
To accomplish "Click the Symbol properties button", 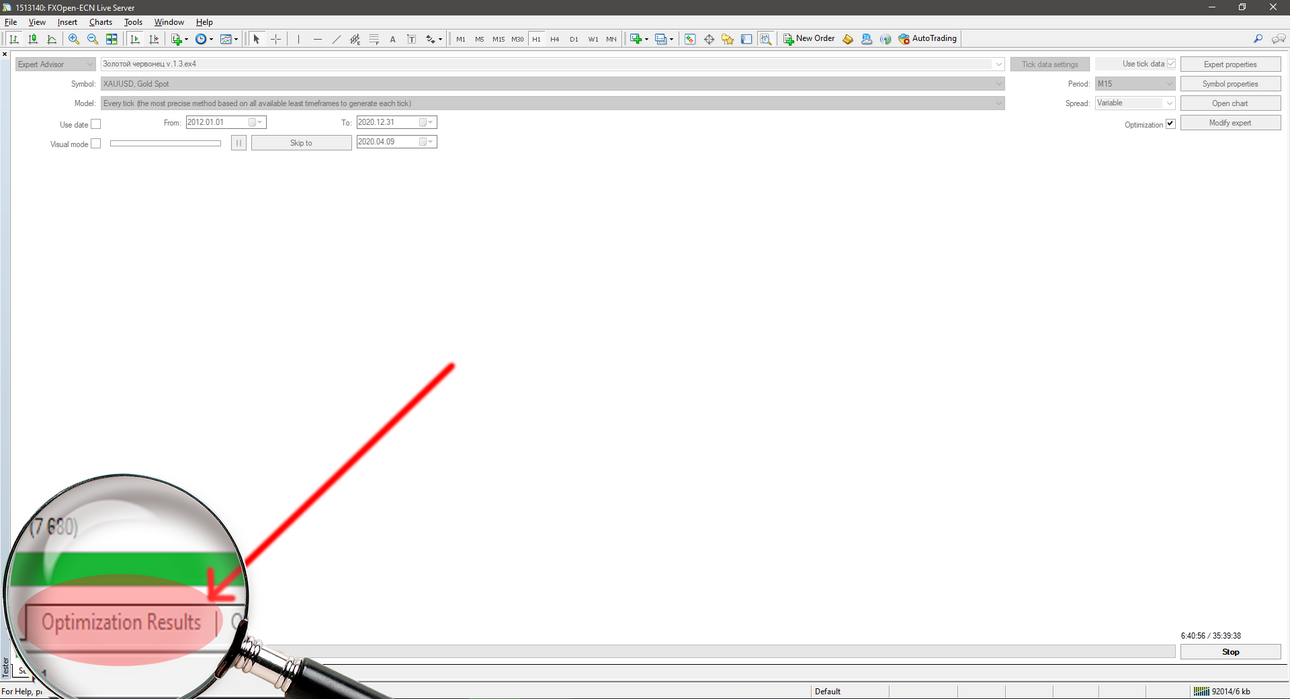I will [x=1230, y=84].
